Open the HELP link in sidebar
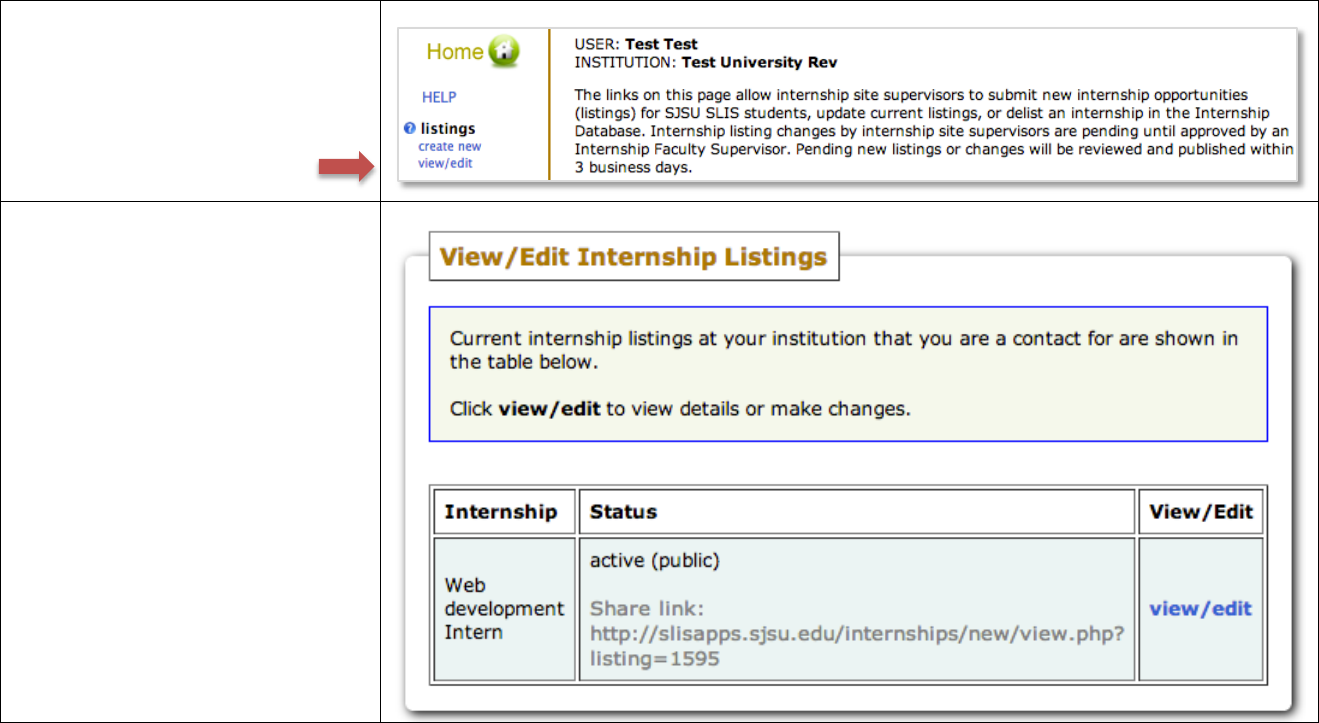The height and width of the screenshot is (723, 1319). (439, 97)
